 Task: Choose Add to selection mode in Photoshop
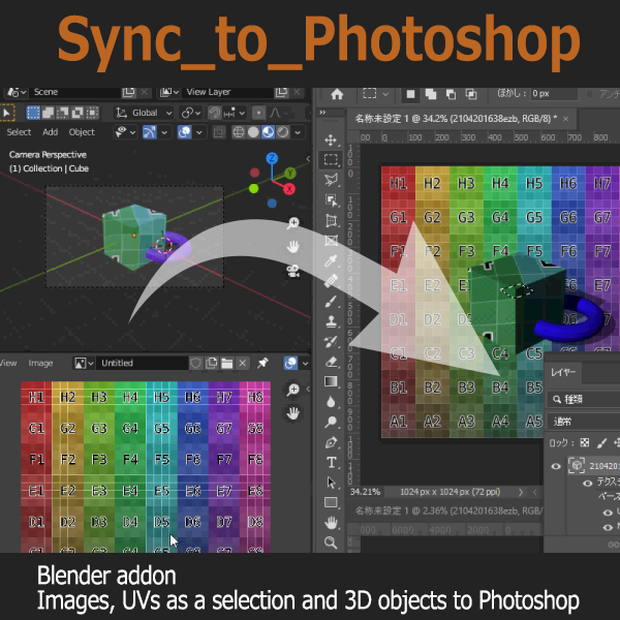(431, 94)
